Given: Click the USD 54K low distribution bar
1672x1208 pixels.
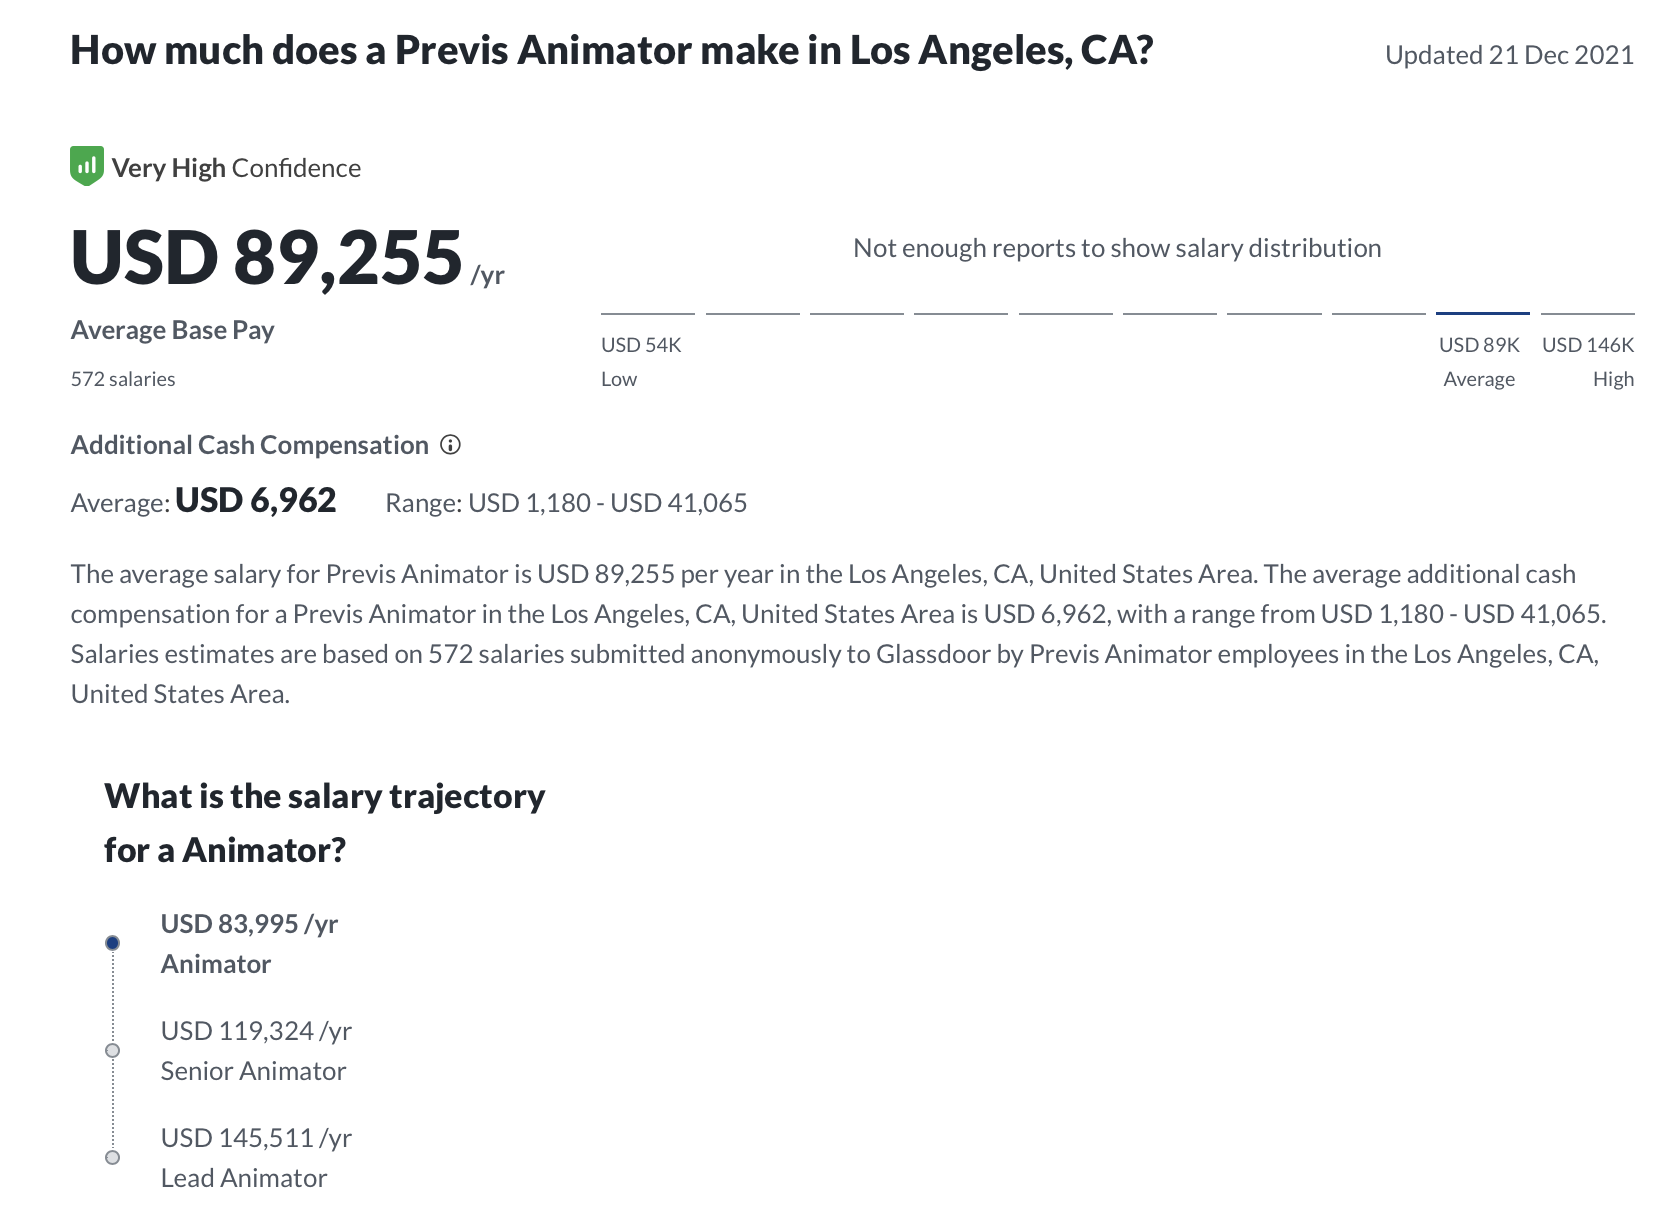Looking at the screenshot, I should coord(648,313).
